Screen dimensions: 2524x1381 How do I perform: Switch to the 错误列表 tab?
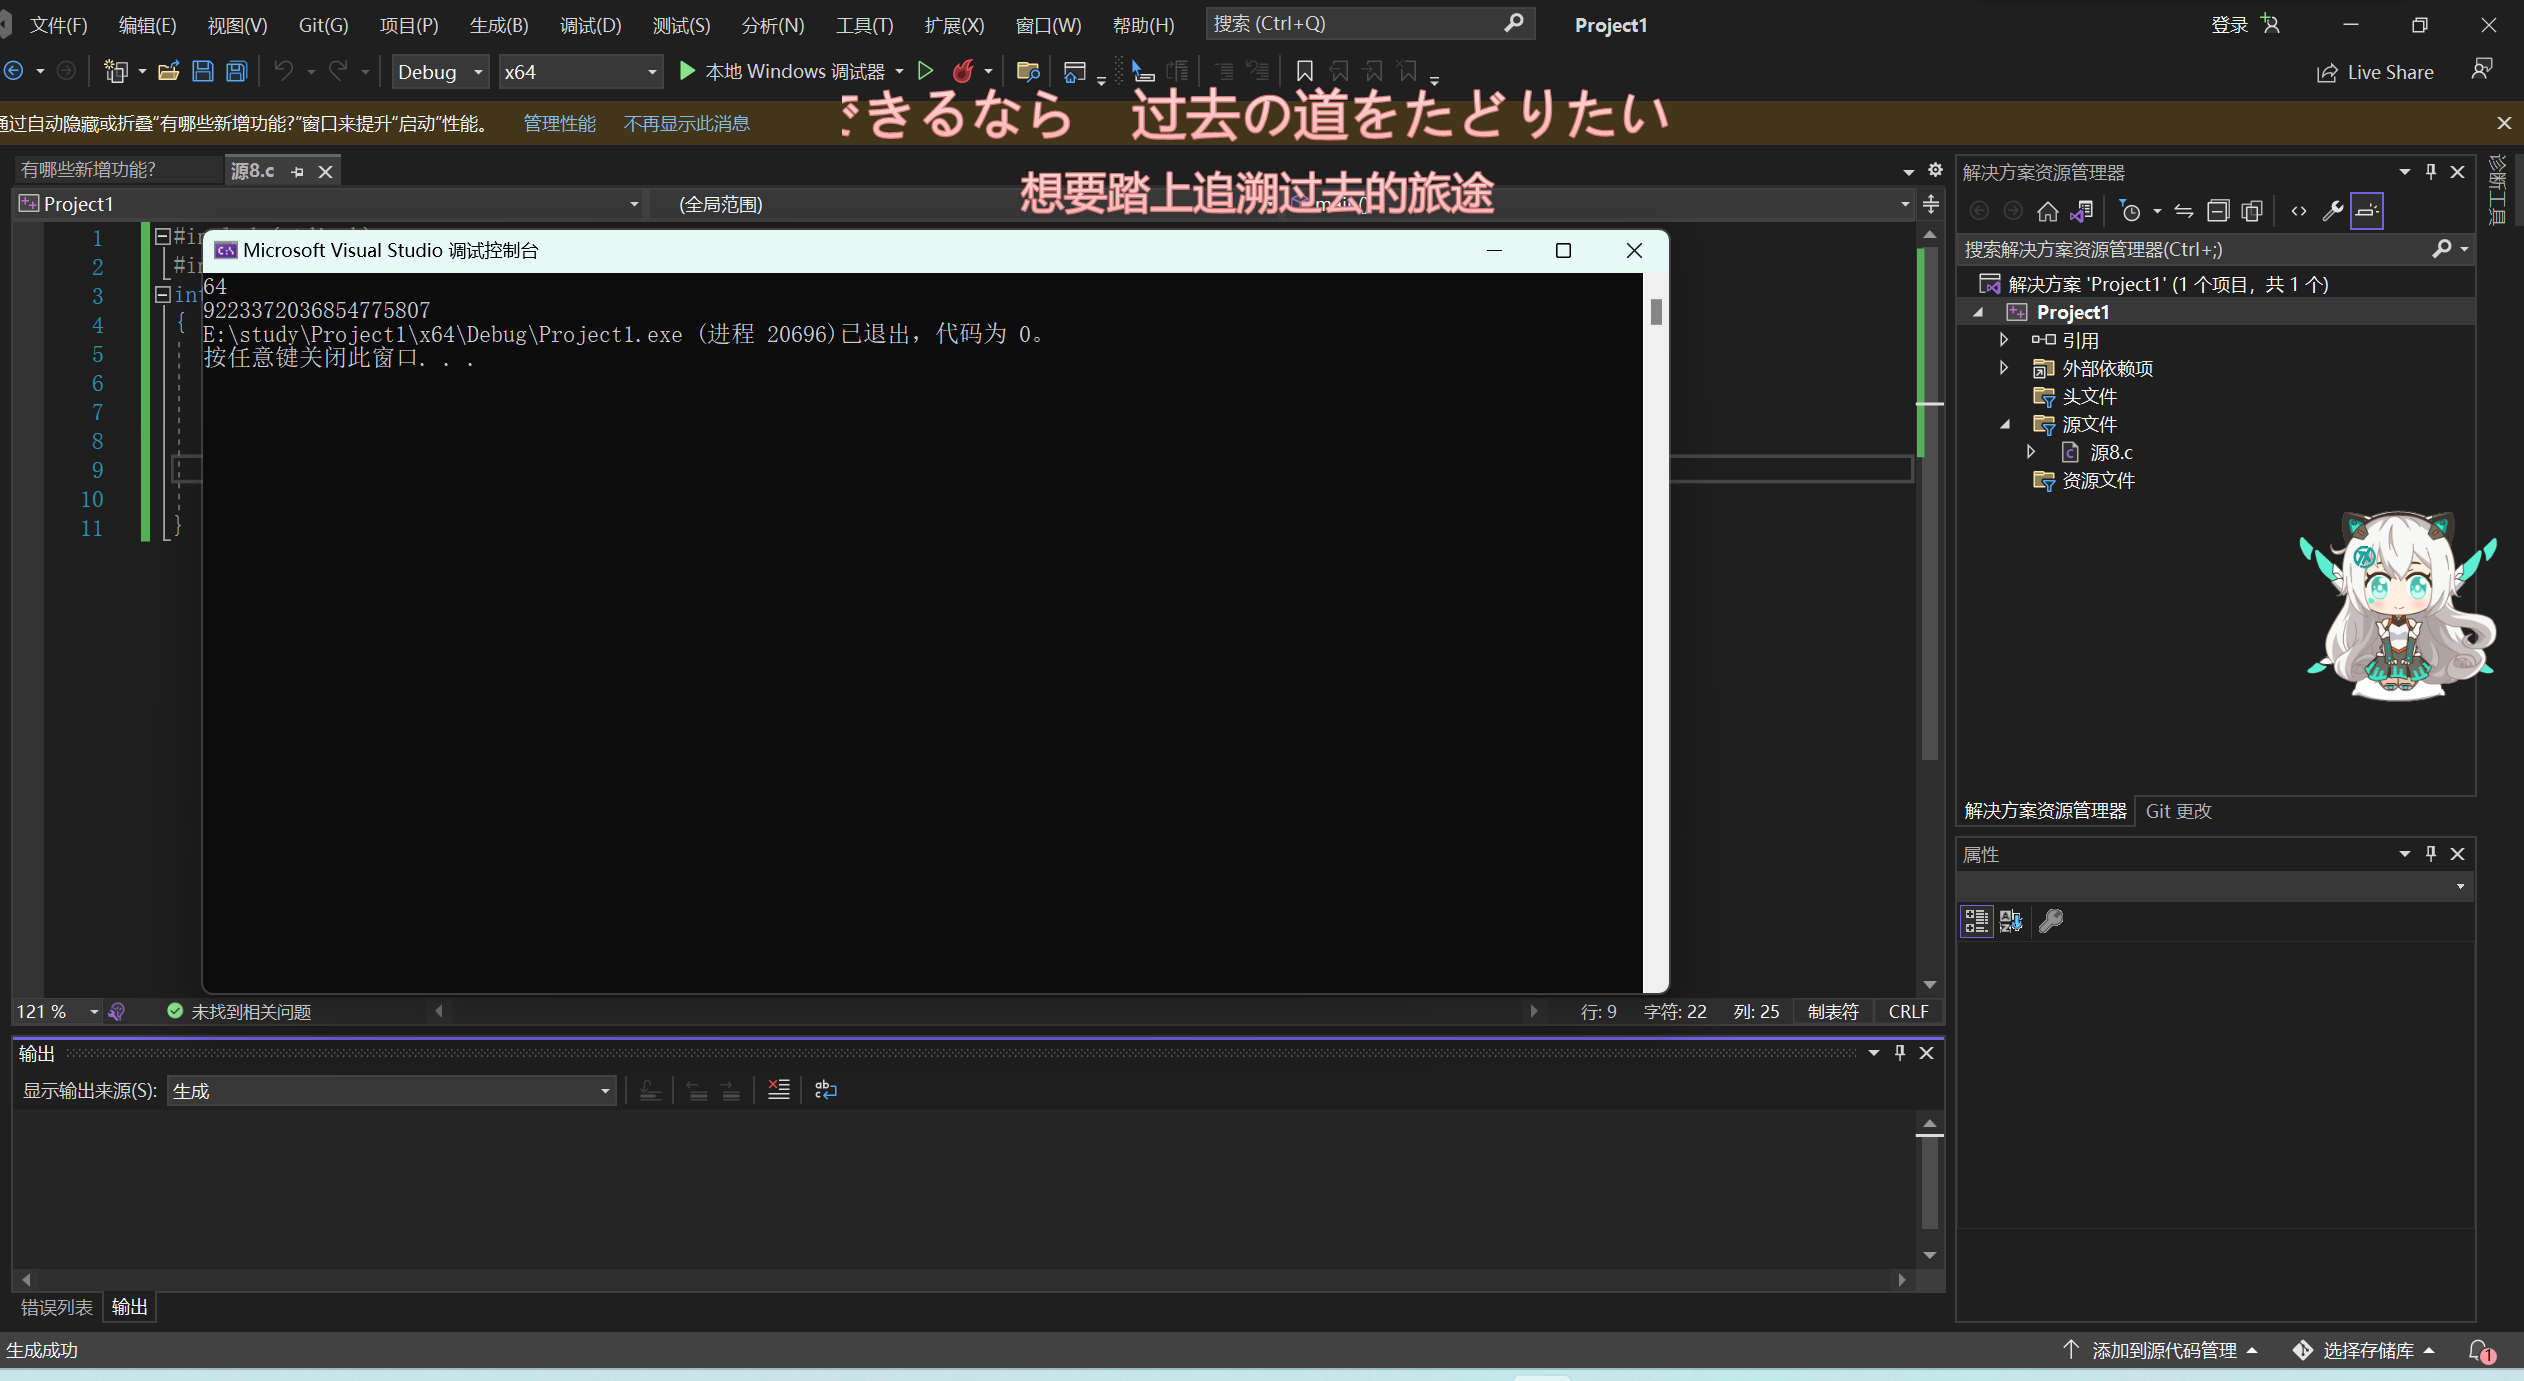coord(57,1307)
